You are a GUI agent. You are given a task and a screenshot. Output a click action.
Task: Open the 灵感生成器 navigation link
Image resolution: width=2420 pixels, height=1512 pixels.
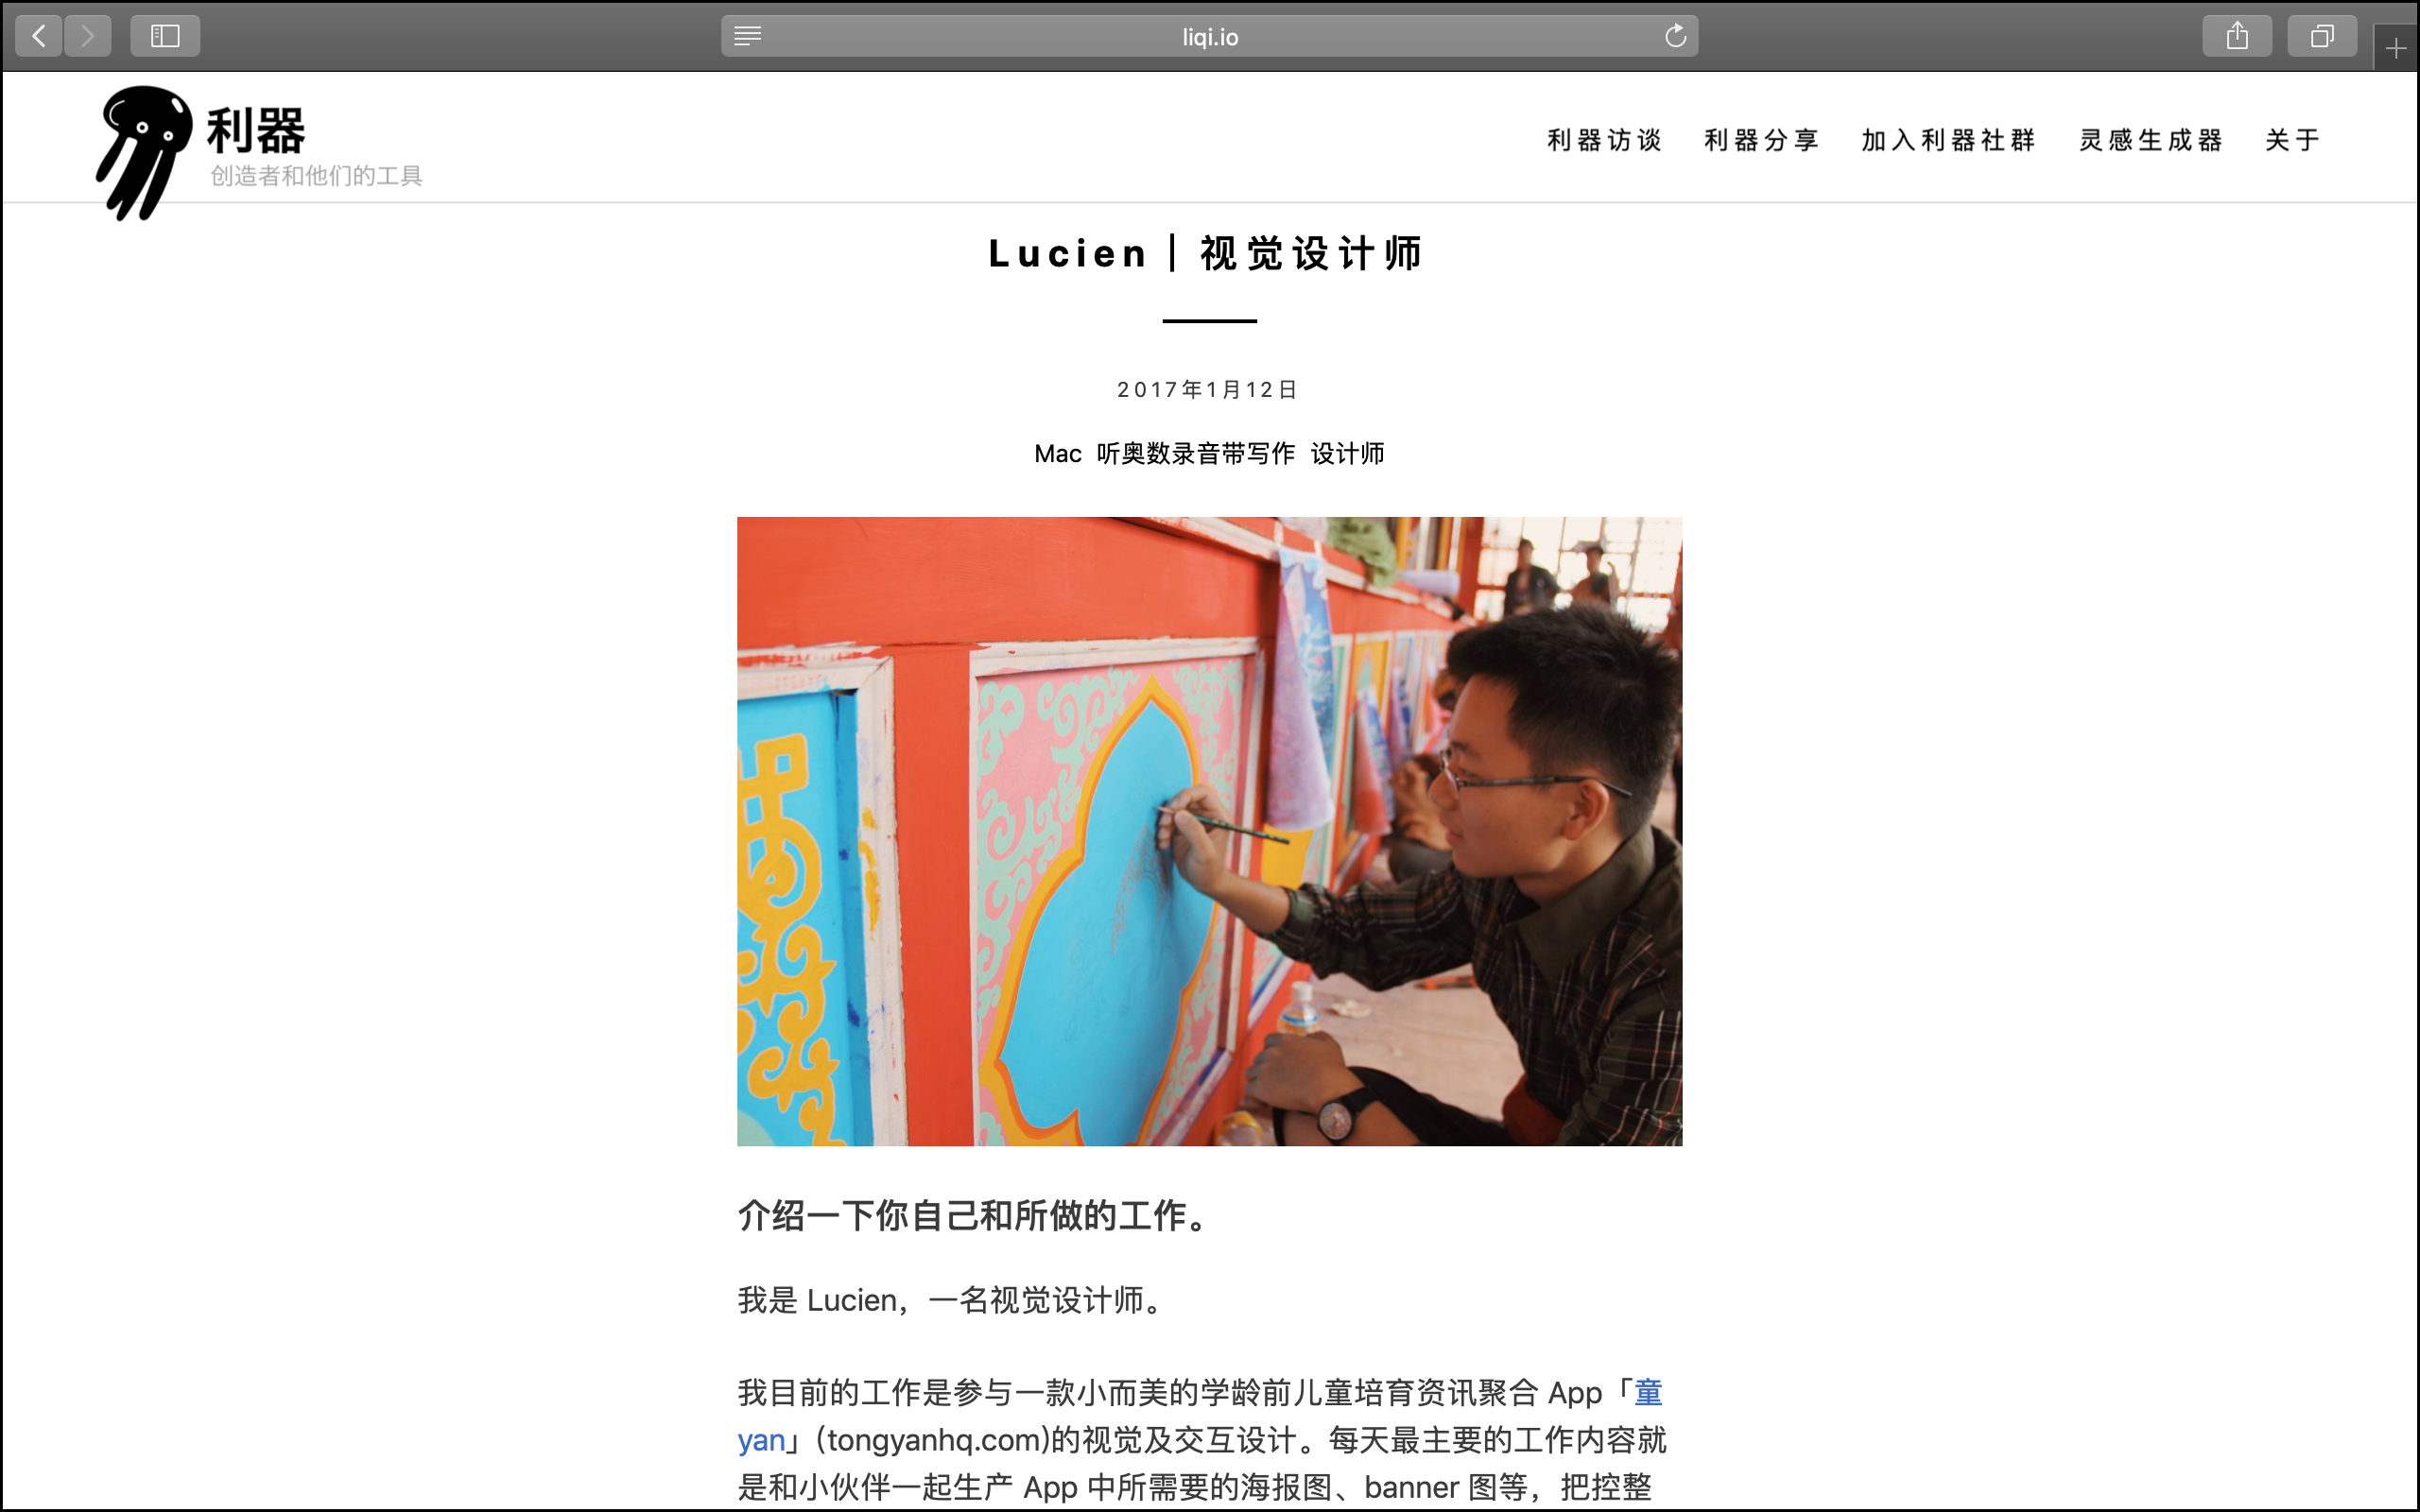coord(2150,140)
